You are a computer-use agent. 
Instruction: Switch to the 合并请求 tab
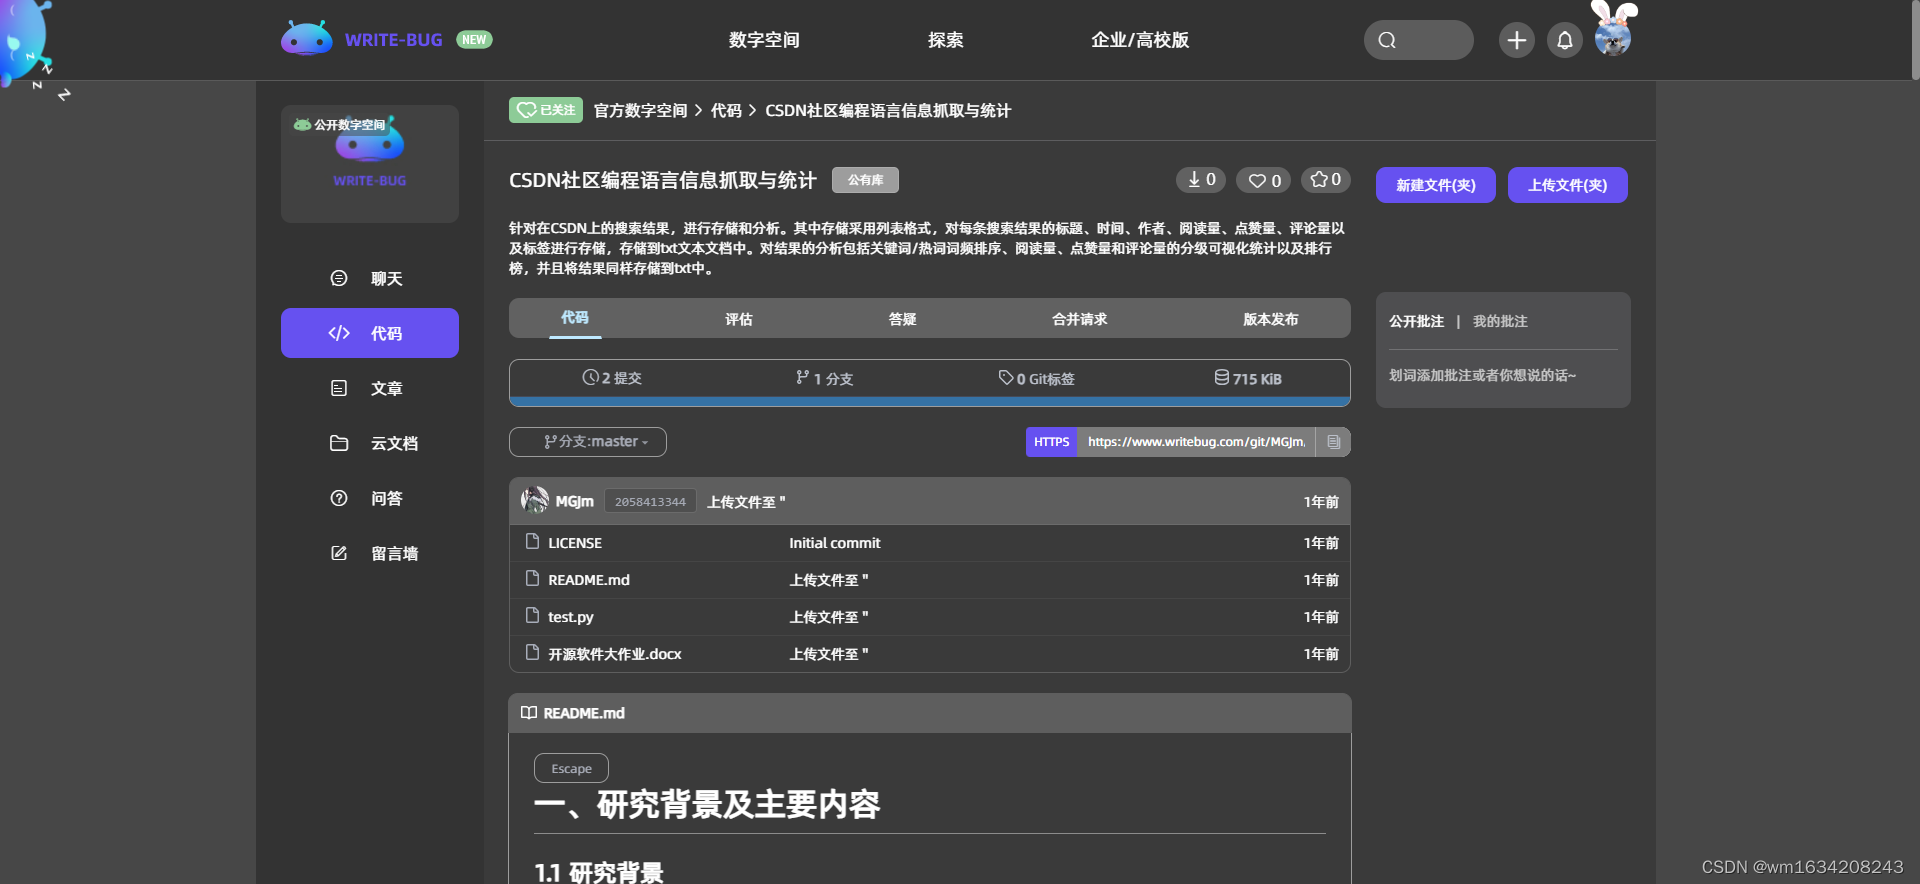coord(1080,319)
